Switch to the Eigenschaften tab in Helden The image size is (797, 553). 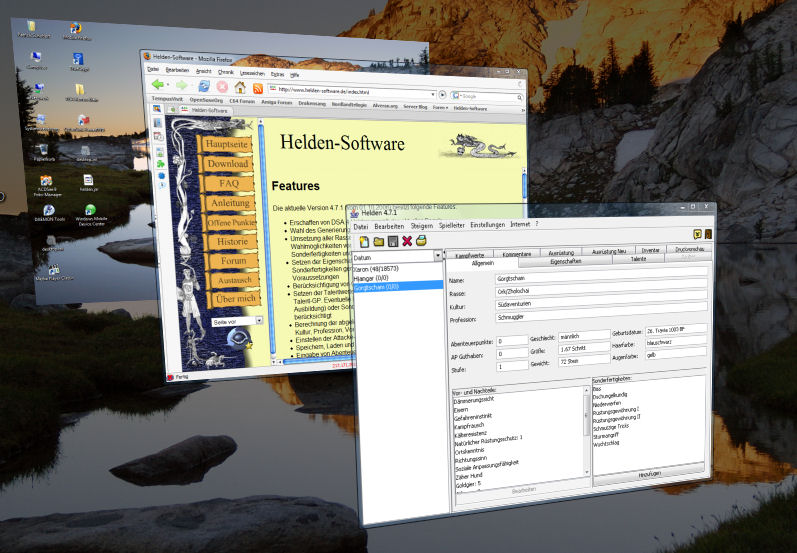coord(565,261)
